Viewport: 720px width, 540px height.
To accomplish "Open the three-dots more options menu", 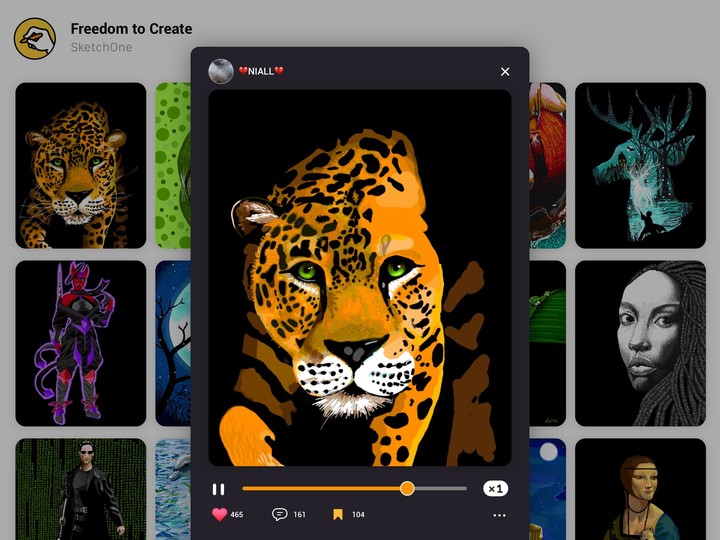I will pyautogui.click(x=499, y=515).
